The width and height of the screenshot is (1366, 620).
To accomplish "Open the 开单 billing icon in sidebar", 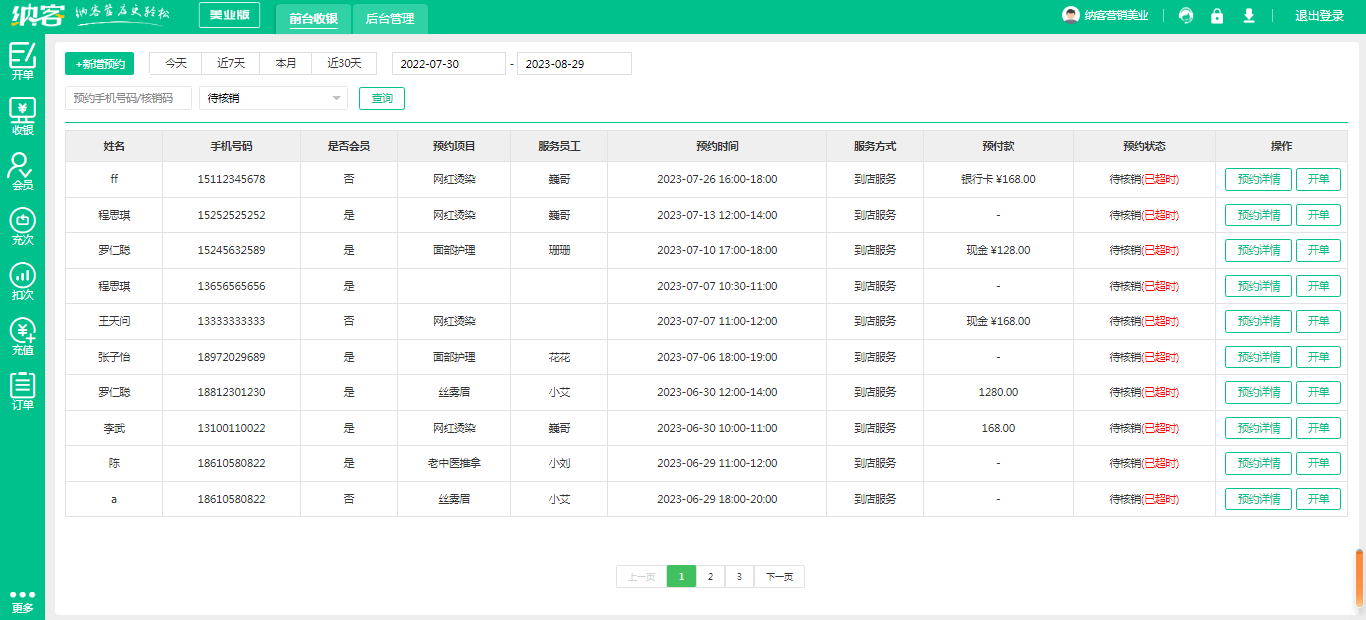I will click(x=22, y=60).
